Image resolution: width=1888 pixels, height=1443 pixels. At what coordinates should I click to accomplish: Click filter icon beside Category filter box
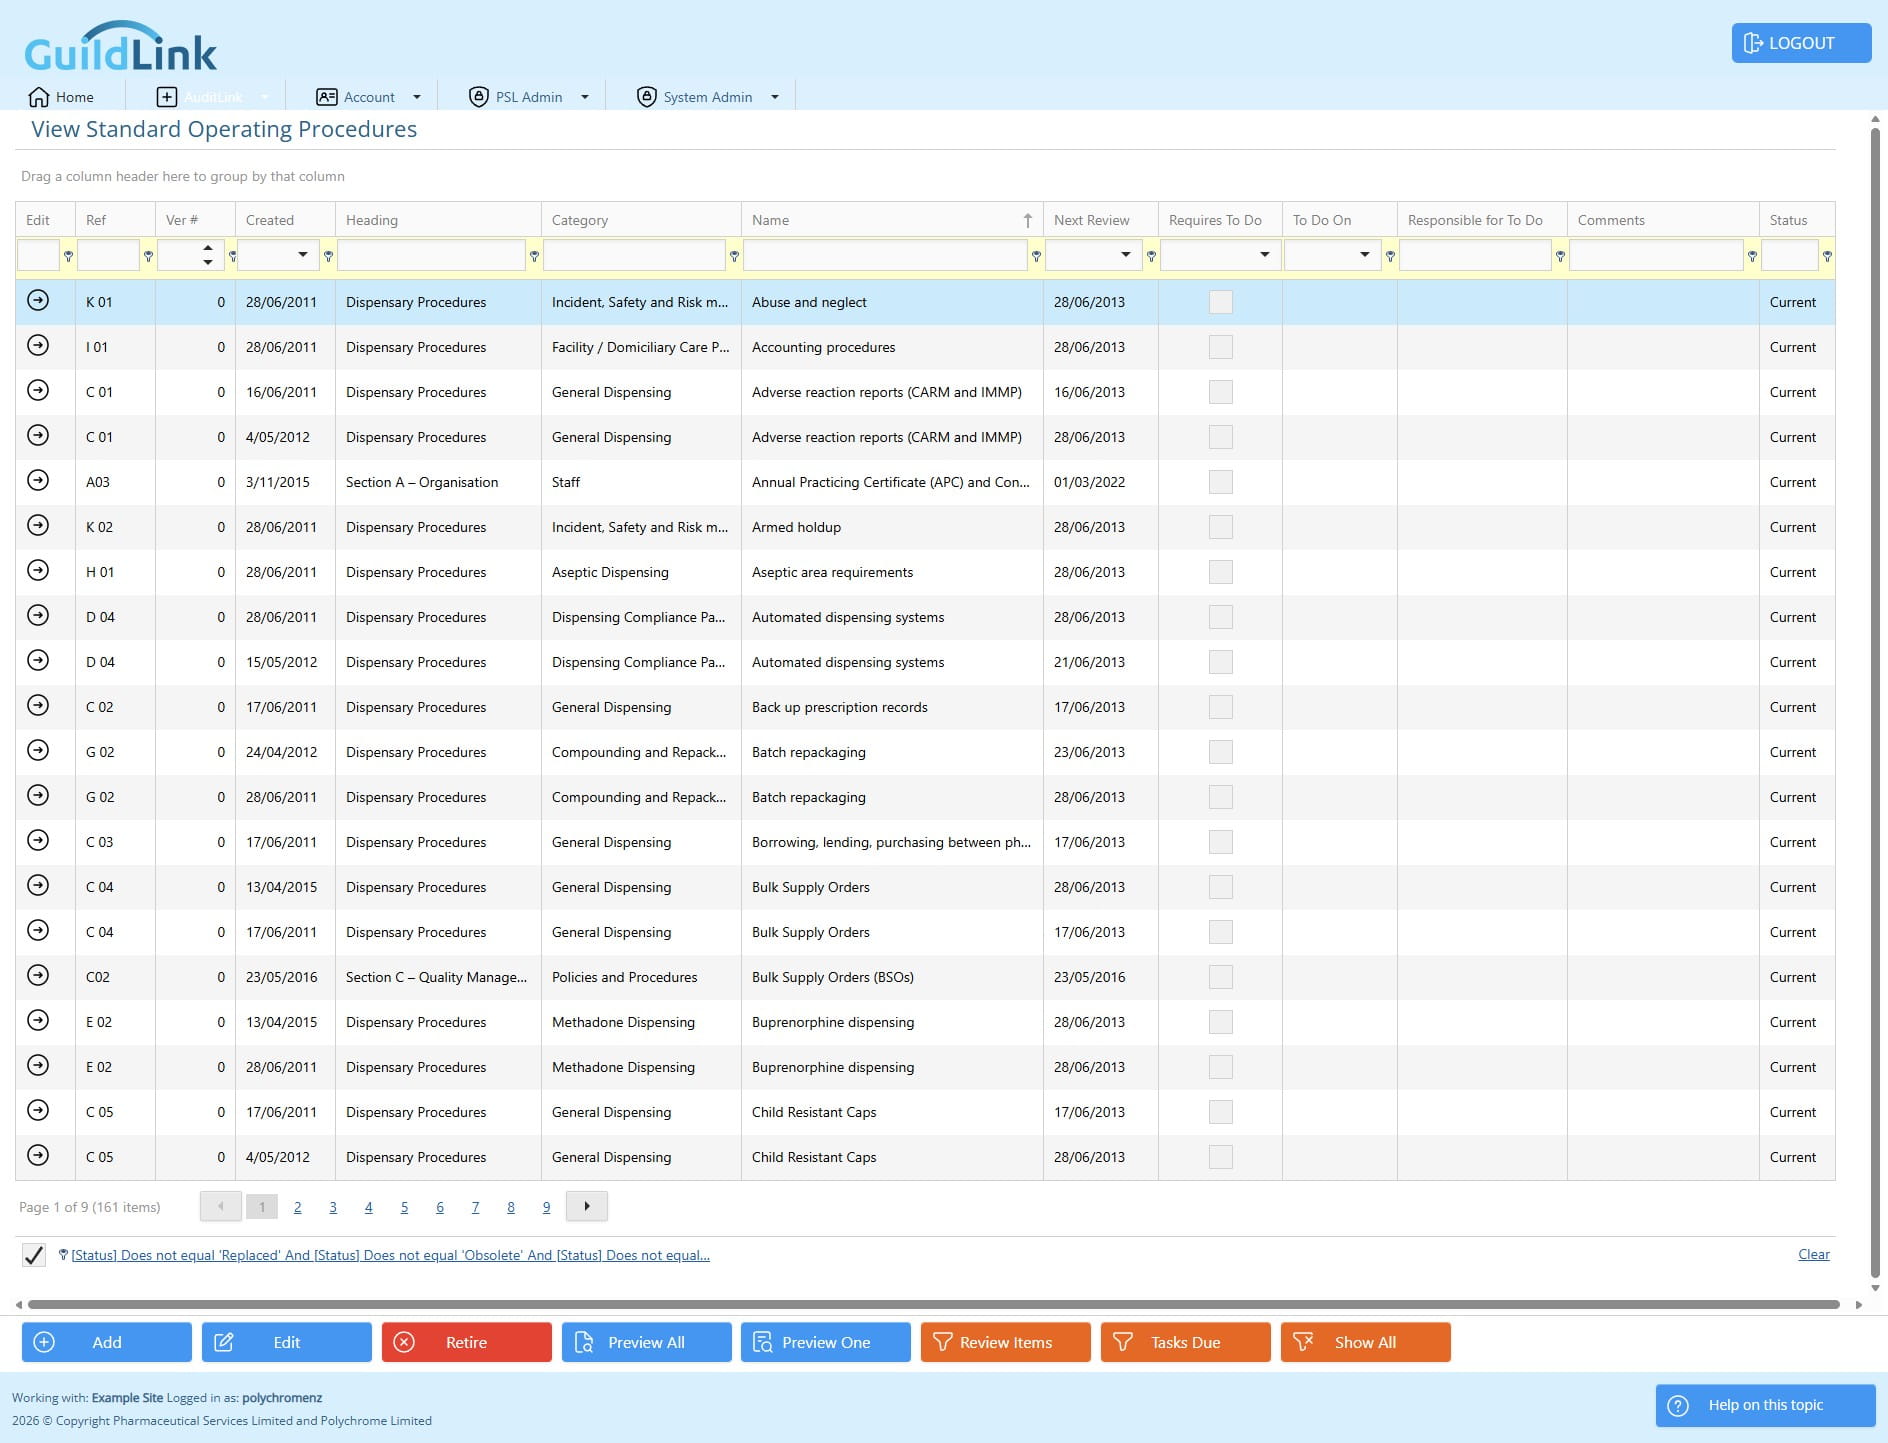734,256
